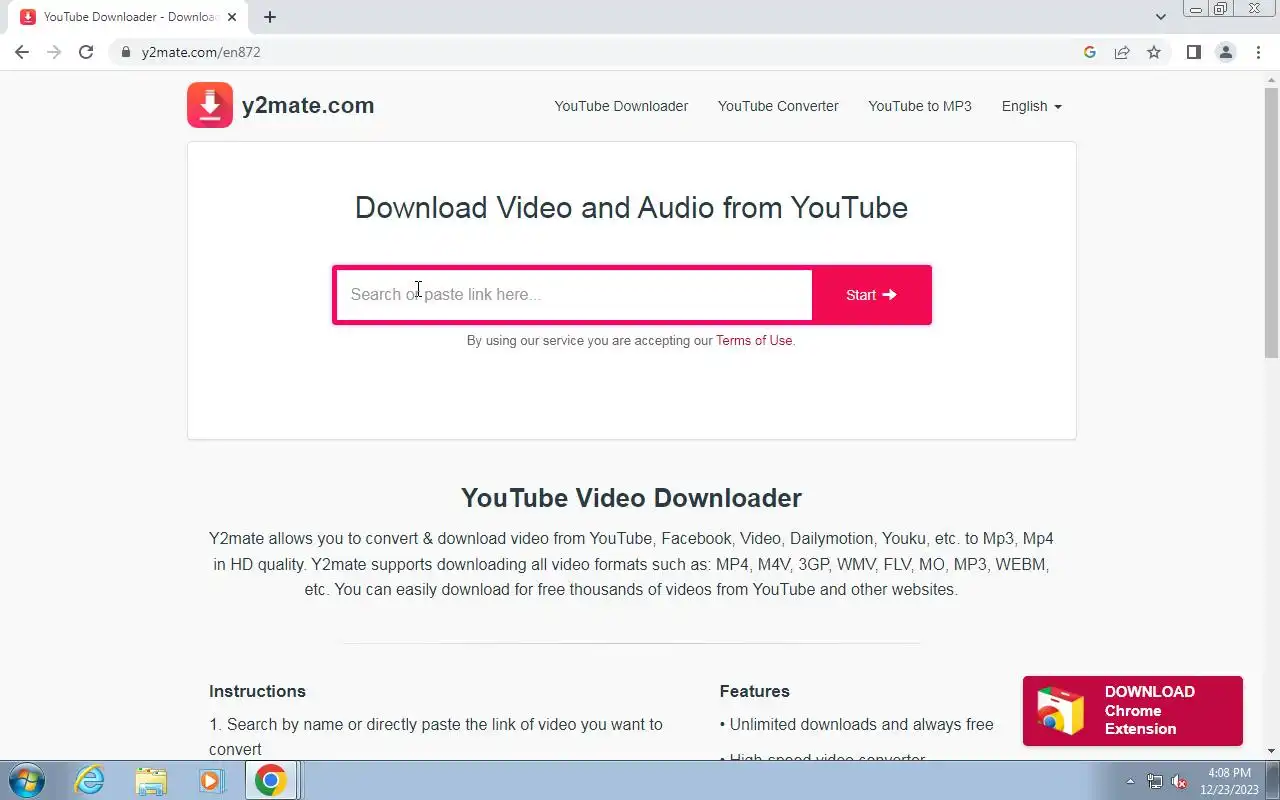Image resolution: width=1280 pixels, height=800 pixels.
Task: Click the page vertical scrollbar thumb
Action: pyautogui.click(x=1271, y=222)
